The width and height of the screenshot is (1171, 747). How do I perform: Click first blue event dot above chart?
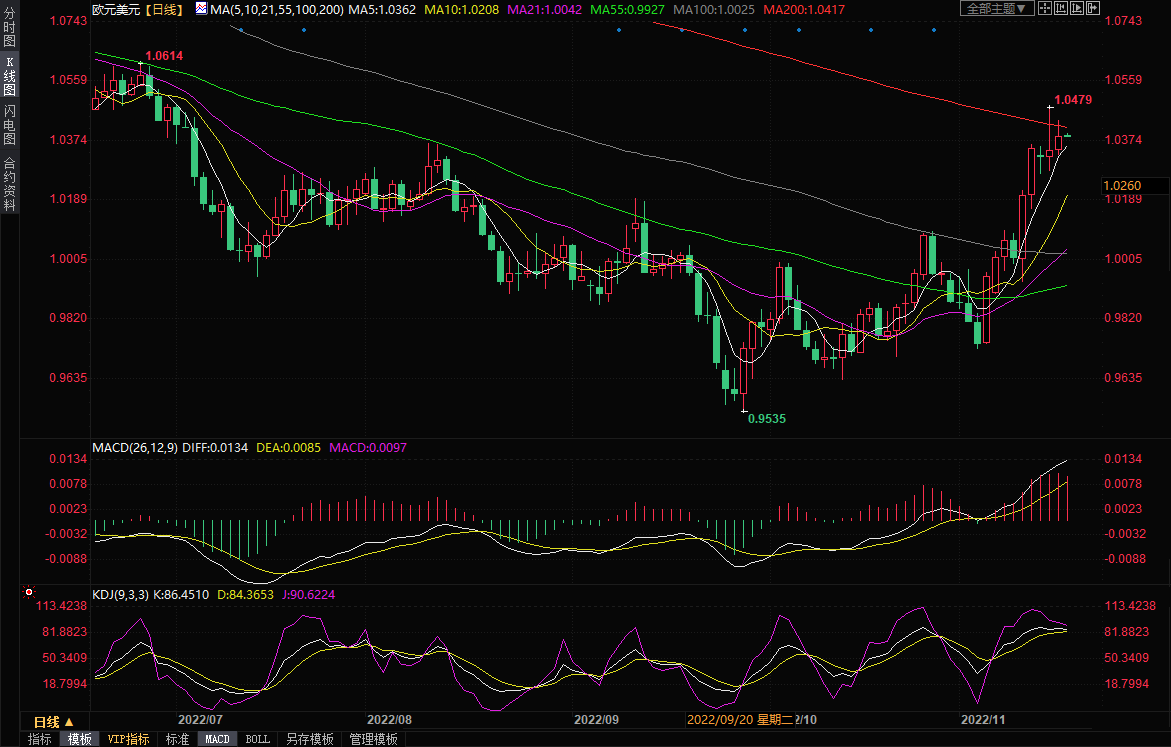pyautogui.click(x=240, y=29)
